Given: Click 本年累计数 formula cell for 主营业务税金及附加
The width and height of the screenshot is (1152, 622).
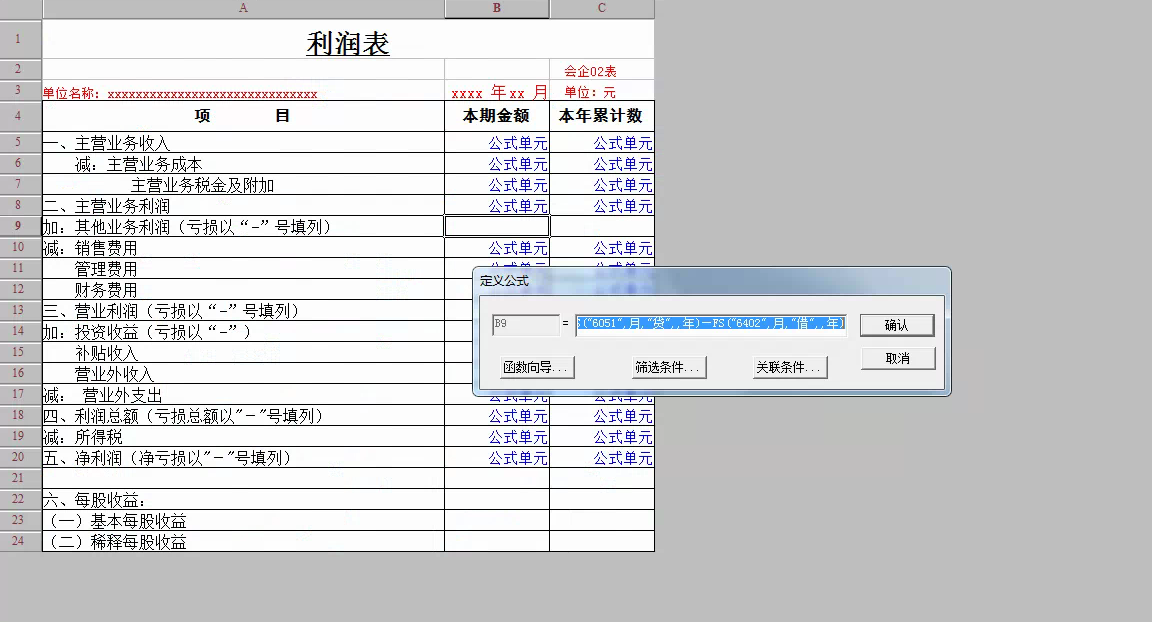Looking at the screenshot, I should pyautogui.click(x=602, y=184).
